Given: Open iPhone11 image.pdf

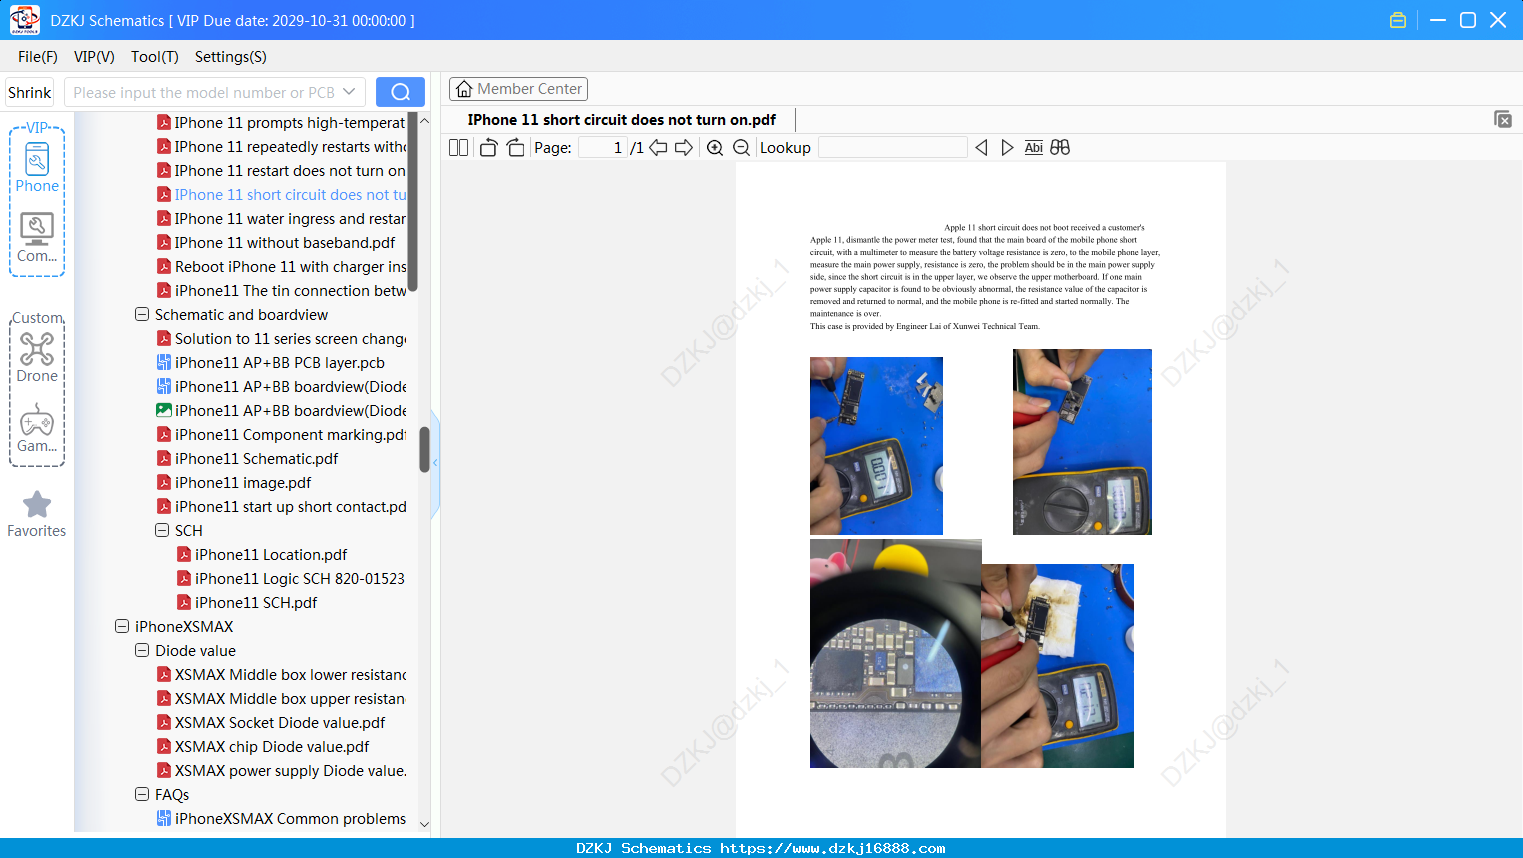Looking at the screenshot, I should pyautogui.click(x=243, y=482).
